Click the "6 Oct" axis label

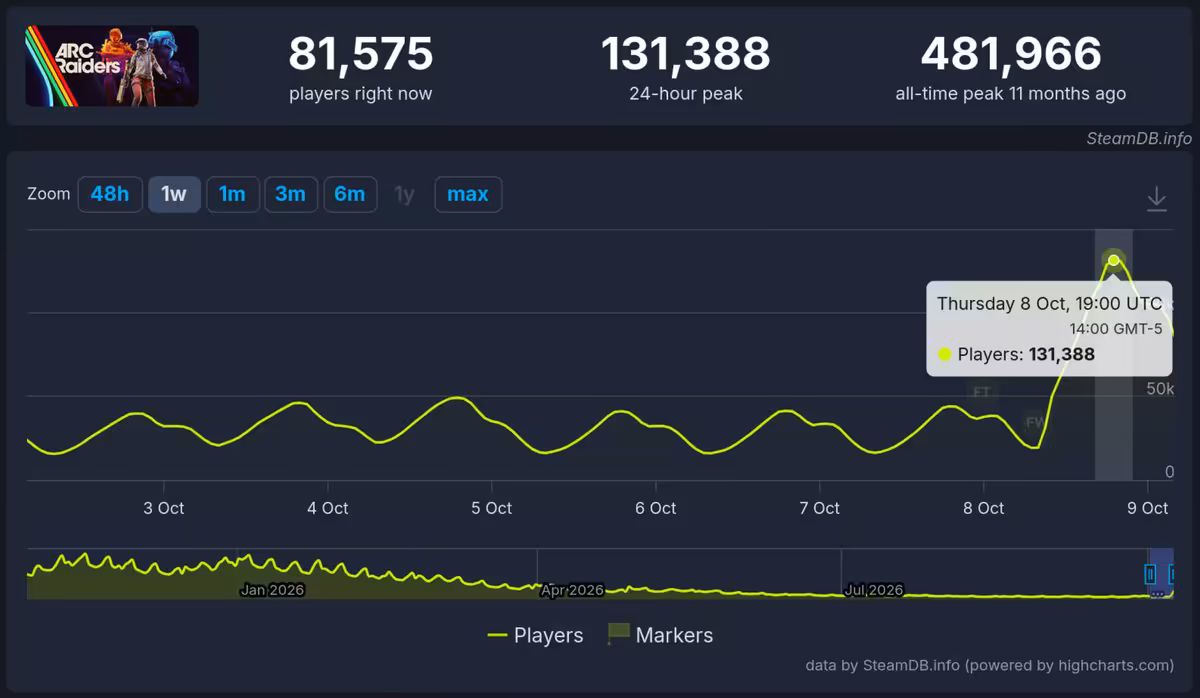point(656,508)
